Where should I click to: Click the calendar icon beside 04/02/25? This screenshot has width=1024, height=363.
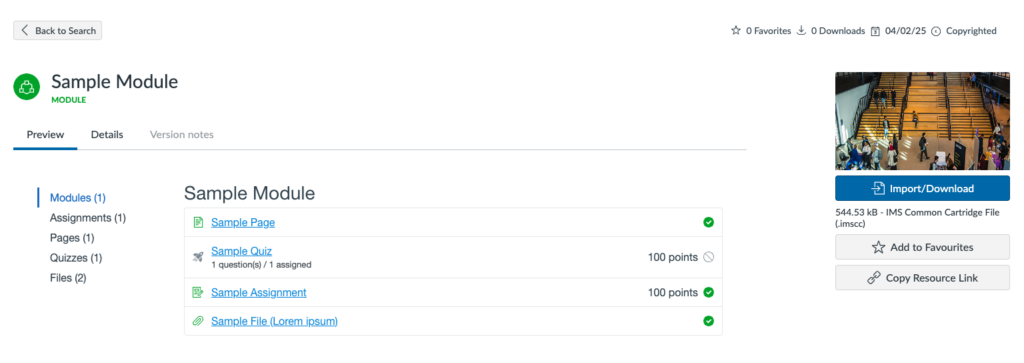tap(875, 31)
